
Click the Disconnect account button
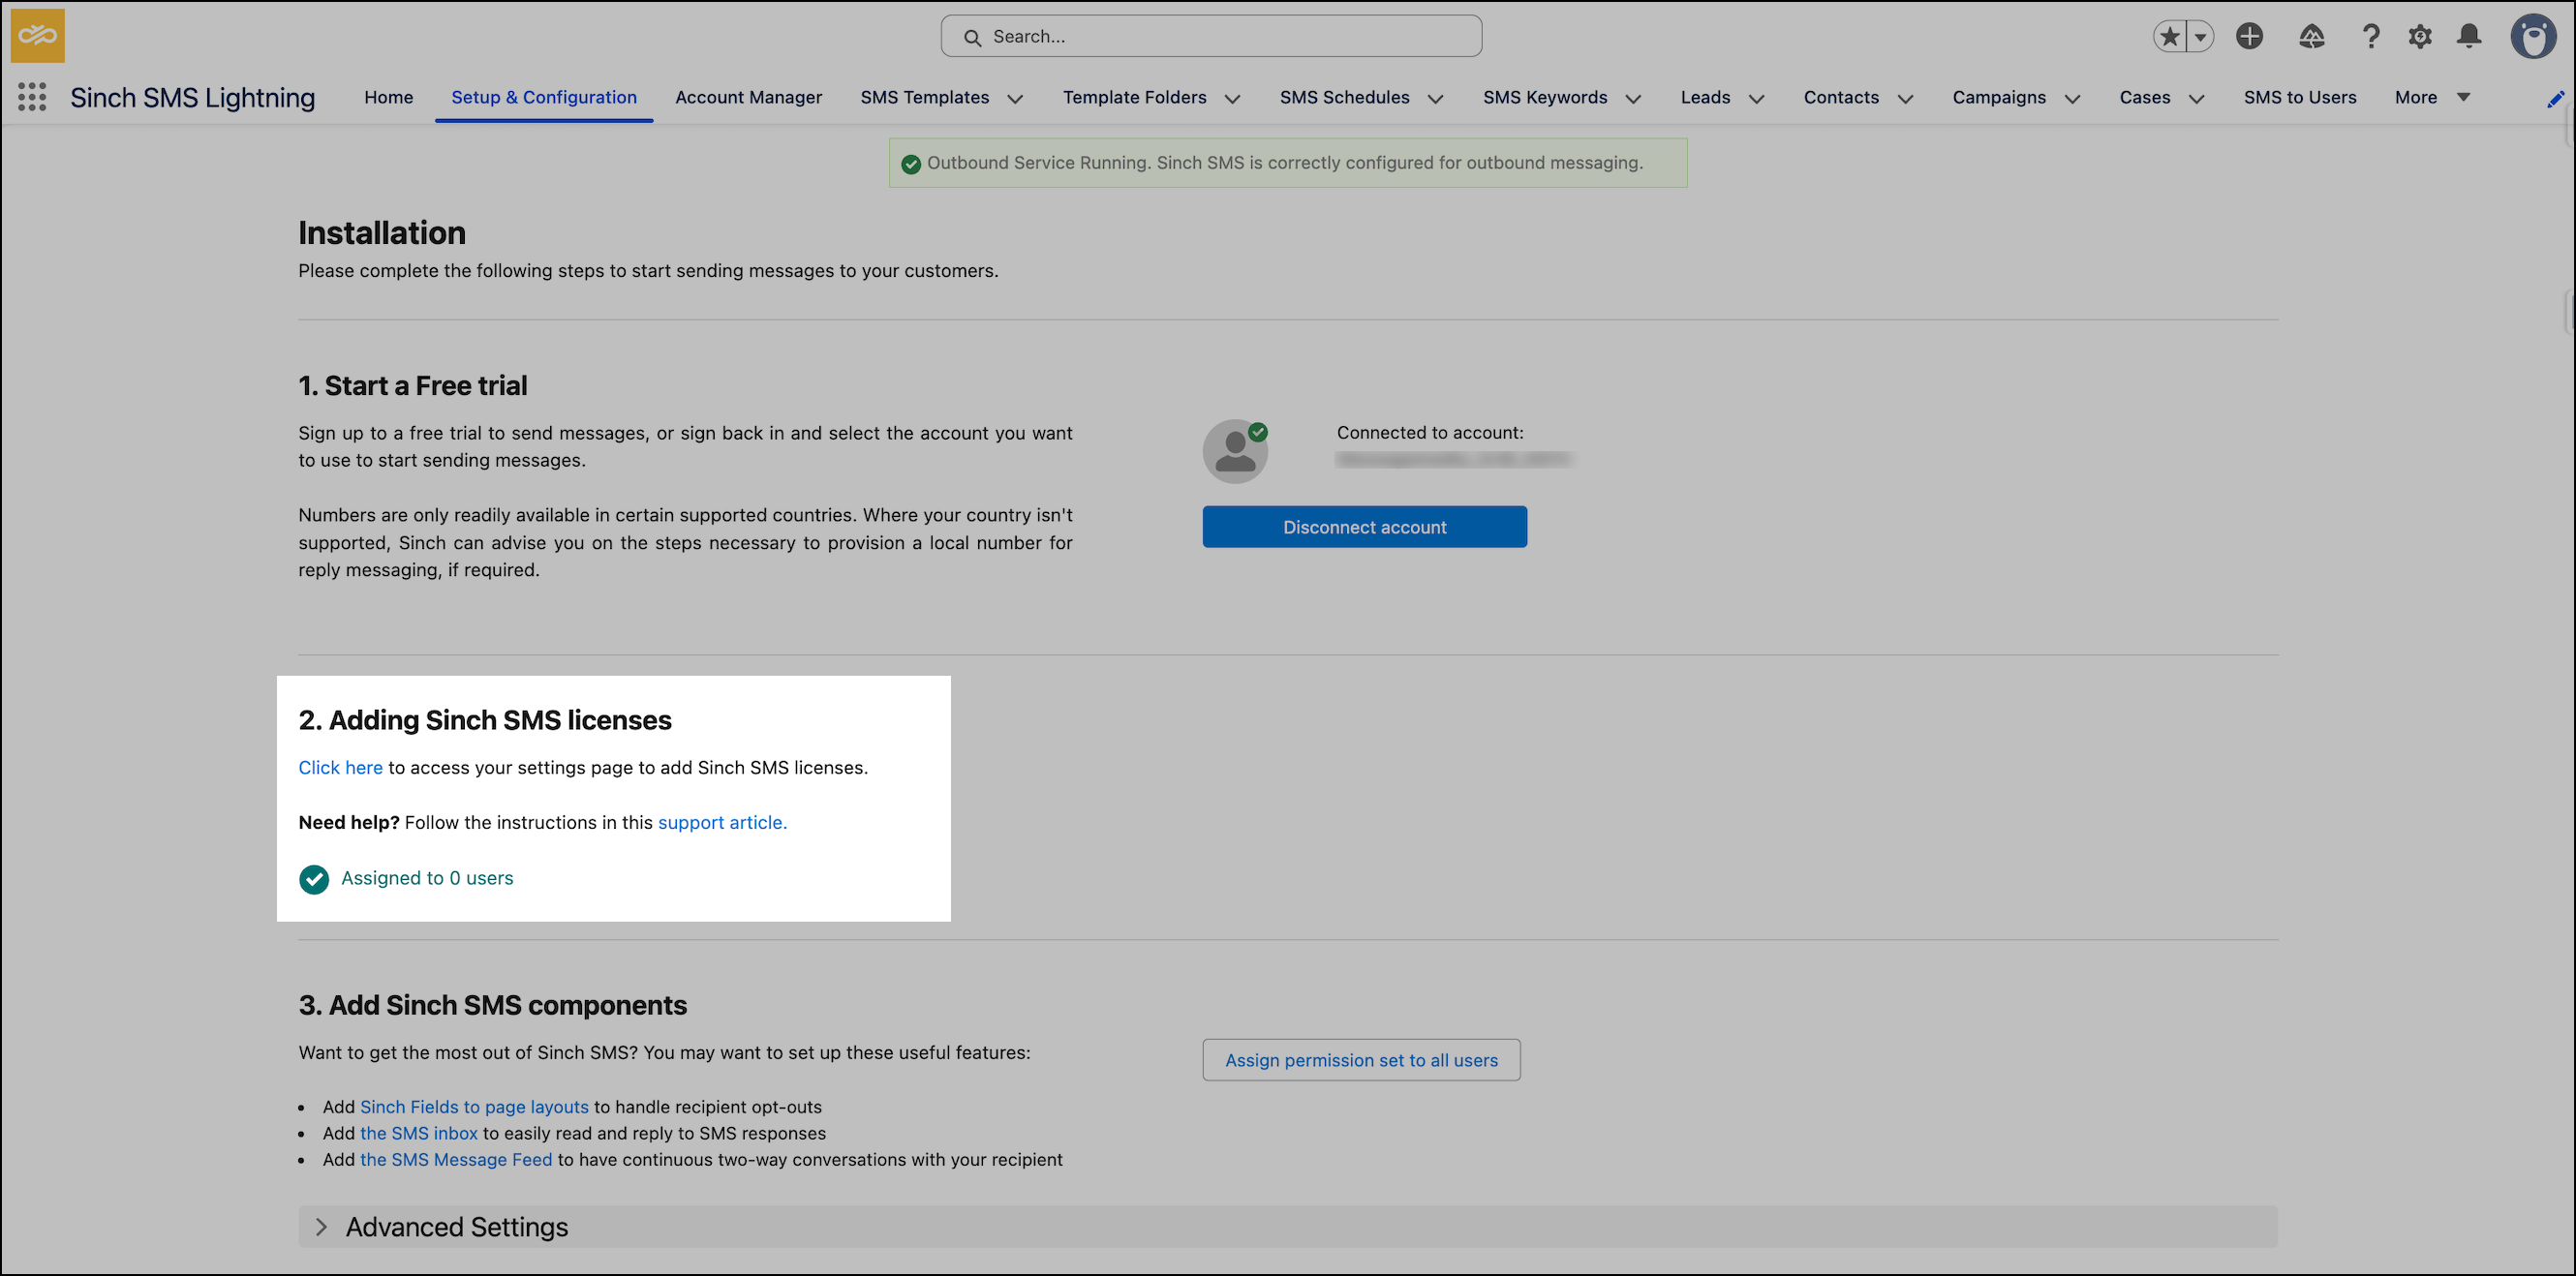click(1364, 527)
